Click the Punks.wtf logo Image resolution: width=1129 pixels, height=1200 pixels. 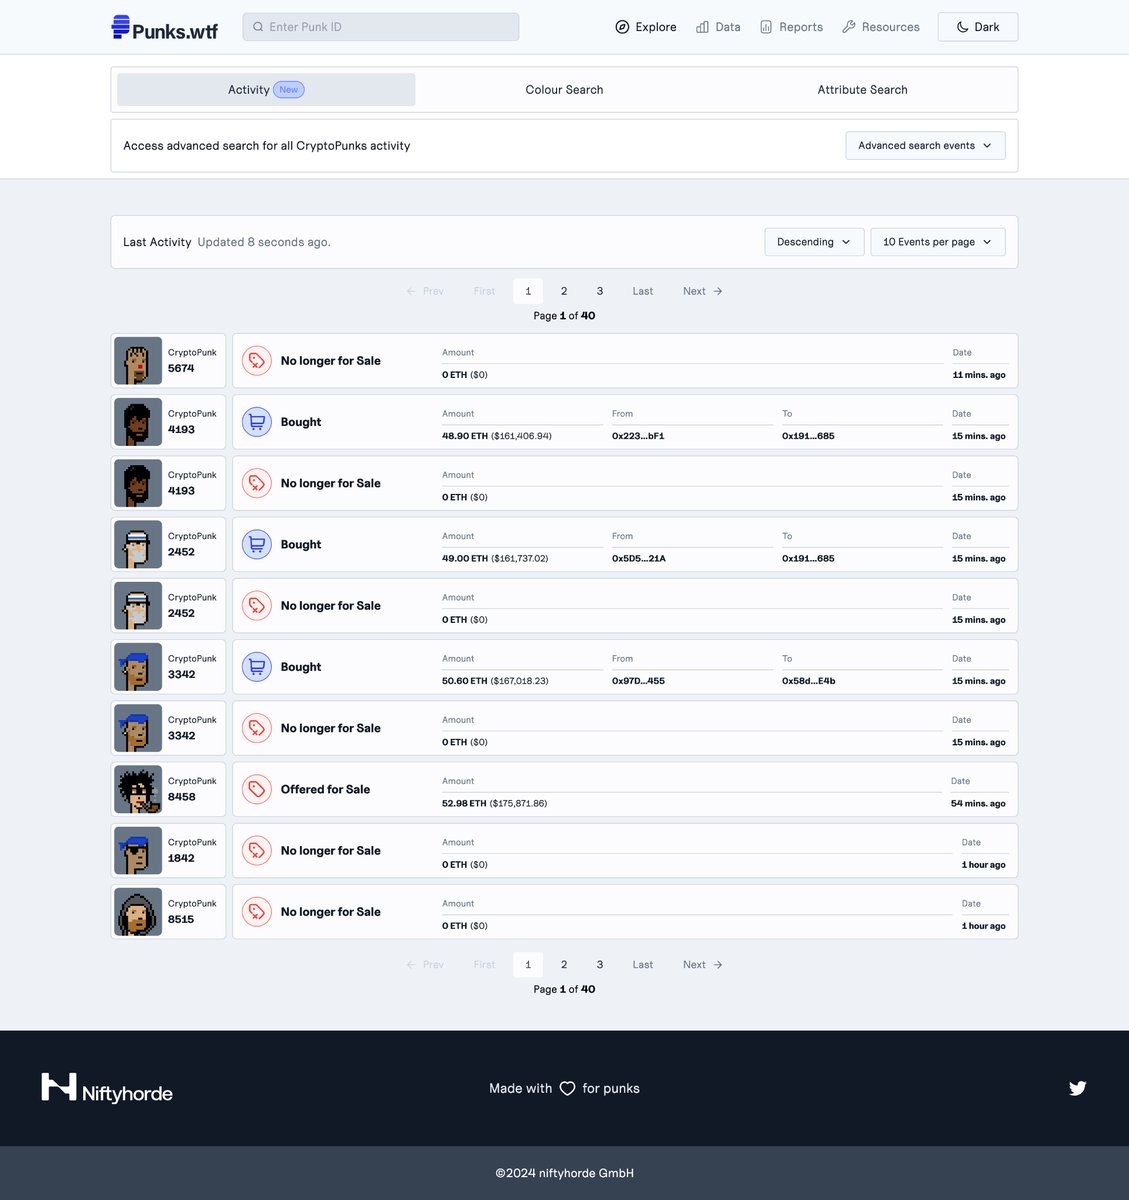(165, 28)
